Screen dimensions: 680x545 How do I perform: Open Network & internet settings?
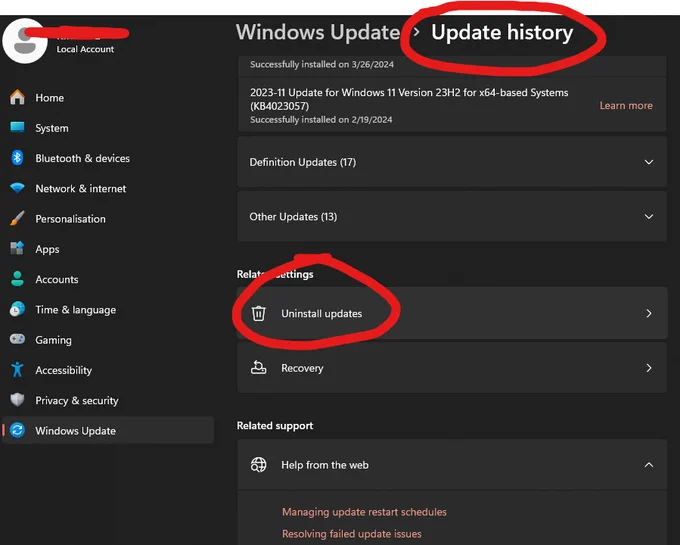tap(108, 189)
